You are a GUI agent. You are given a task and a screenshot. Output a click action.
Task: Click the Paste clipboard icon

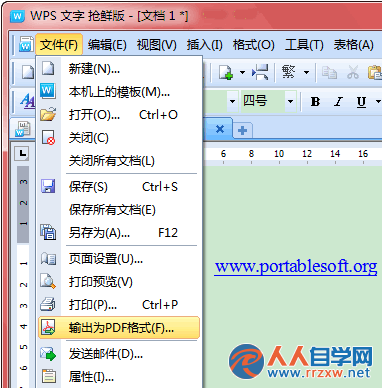[x=375, y=72]
